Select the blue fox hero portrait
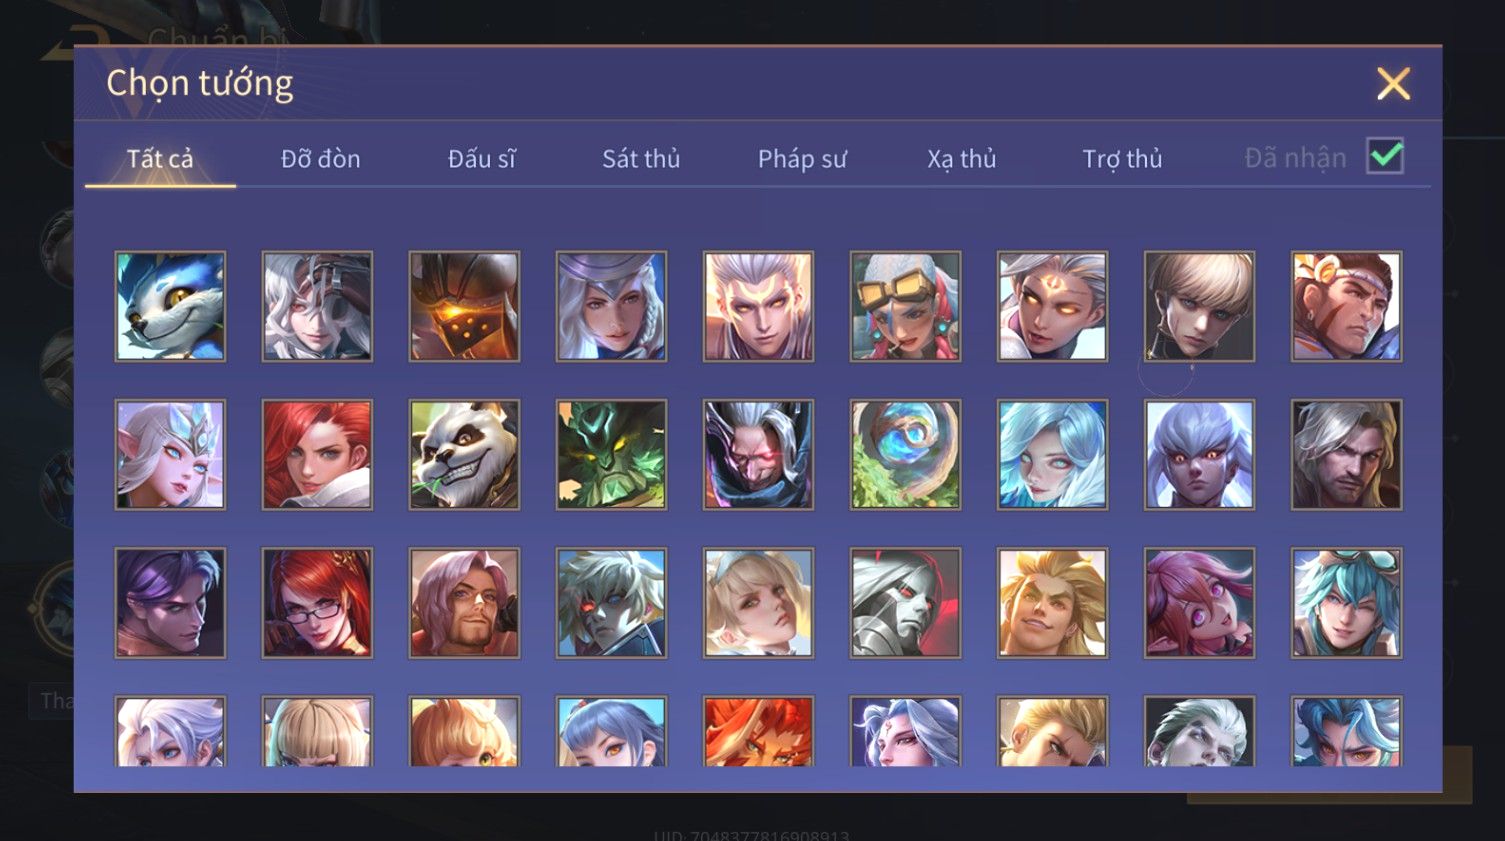This screenshot has height=841, width=1505. [170, 306]
